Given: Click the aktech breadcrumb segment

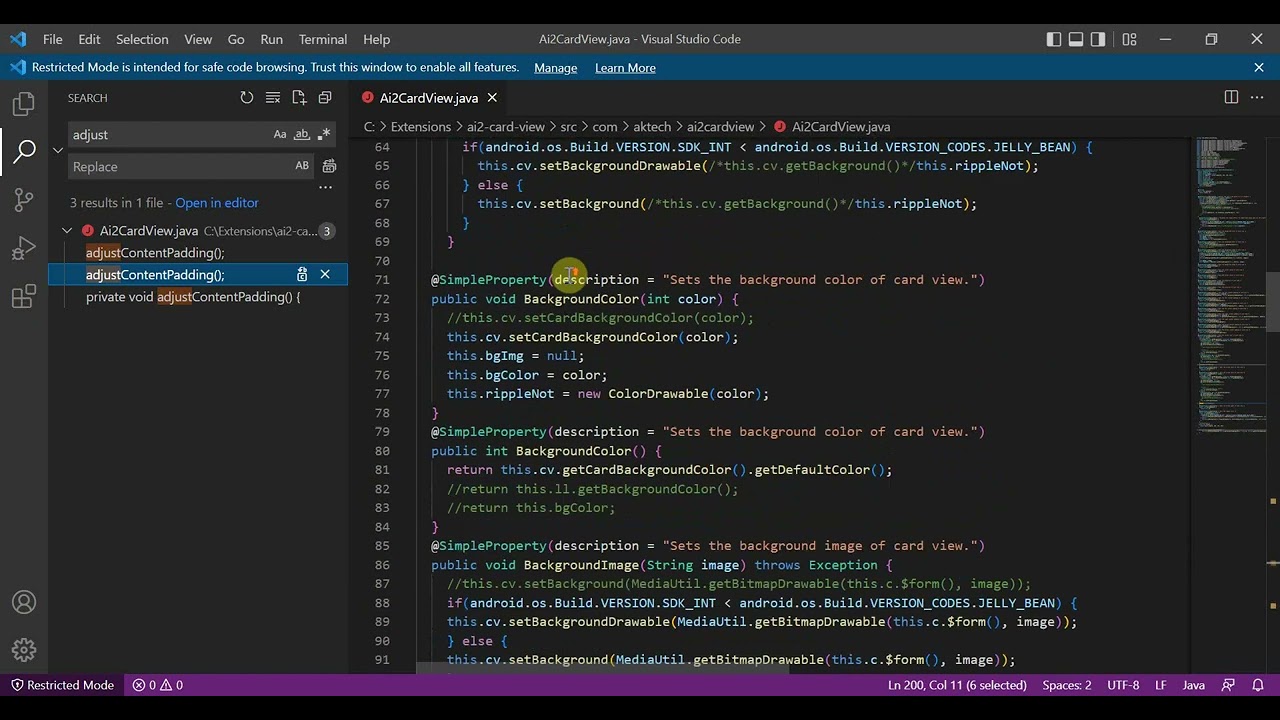Looking at the screenshot, I should (652, 127).
